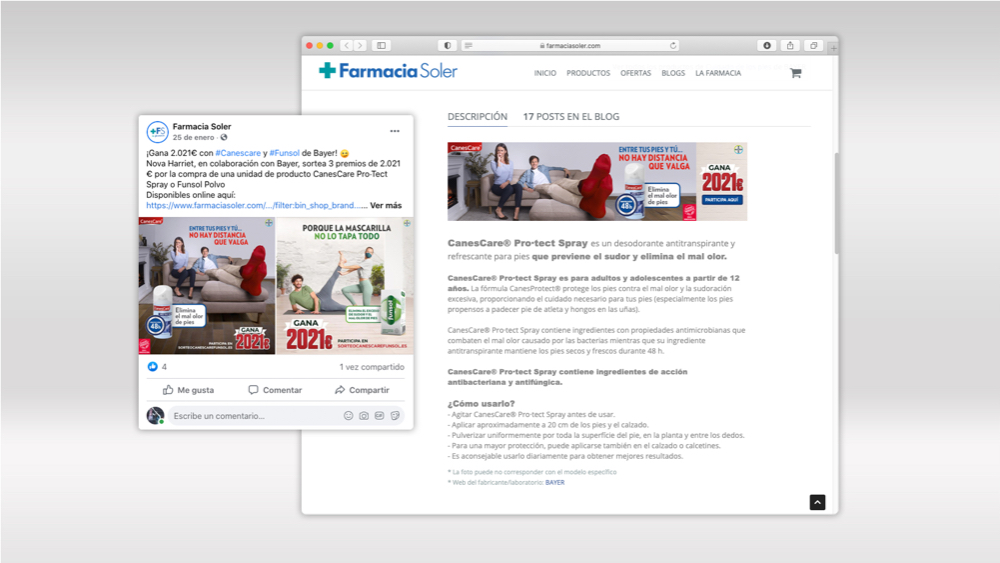Click farmaciasoler.com address bar
The width and height of the screenshot is (1000, 563).
[x=570, y=45]
